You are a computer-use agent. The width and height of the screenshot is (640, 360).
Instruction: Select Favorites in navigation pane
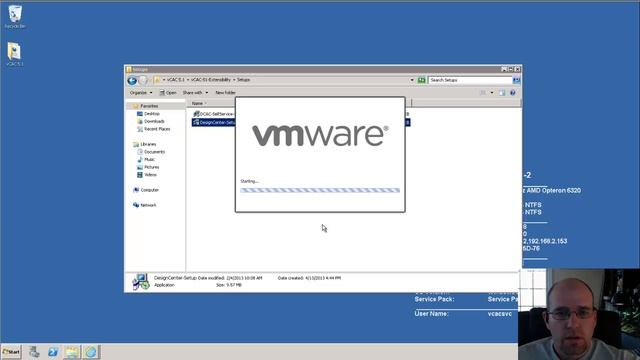[149, 106]
